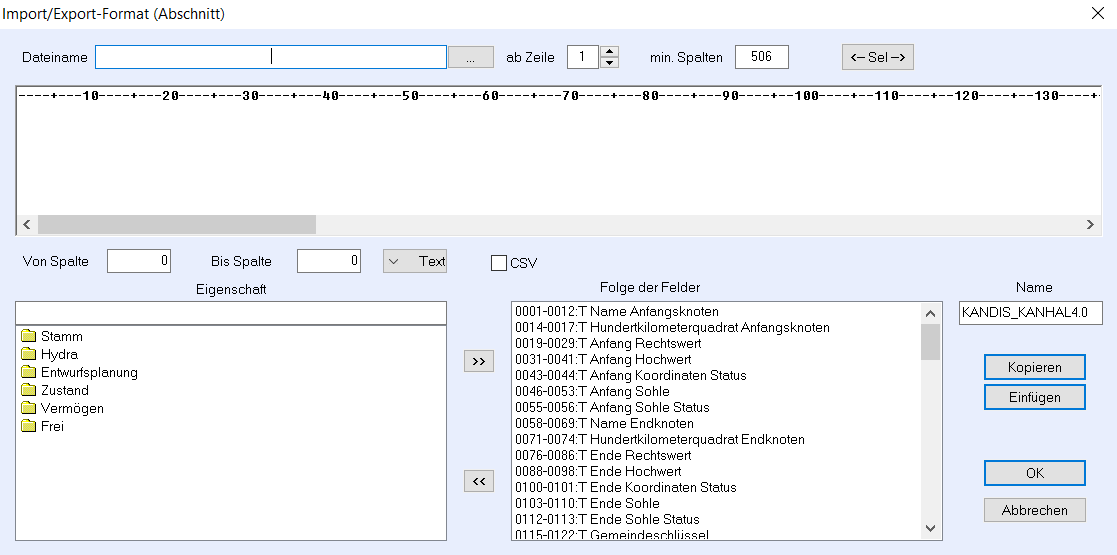The width and height of the screenshot is (1117, 555).
Task: Open the Stamm folder in Eigenschaft list
Action: (x=61, y=337)
